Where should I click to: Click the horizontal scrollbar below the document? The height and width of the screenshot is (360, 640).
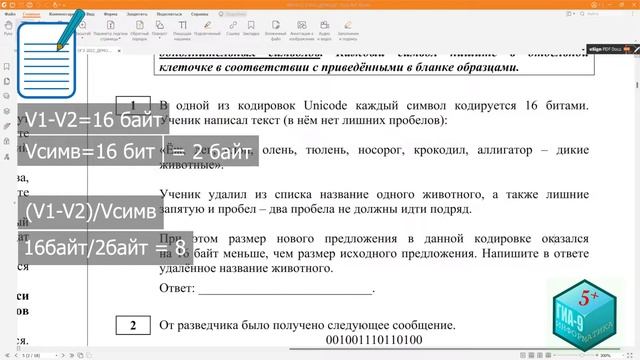(455, 349)
